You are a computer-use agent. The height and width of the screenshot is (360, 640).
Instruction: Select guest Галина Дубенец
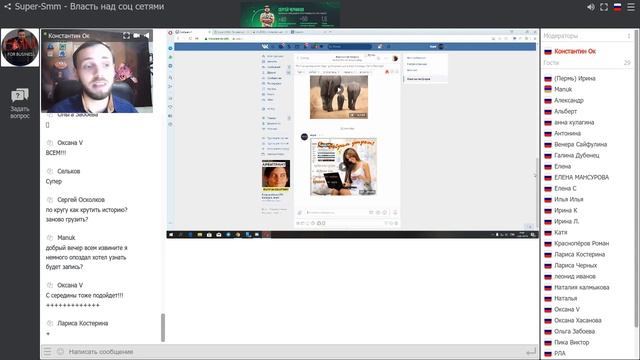coord(576,156)
